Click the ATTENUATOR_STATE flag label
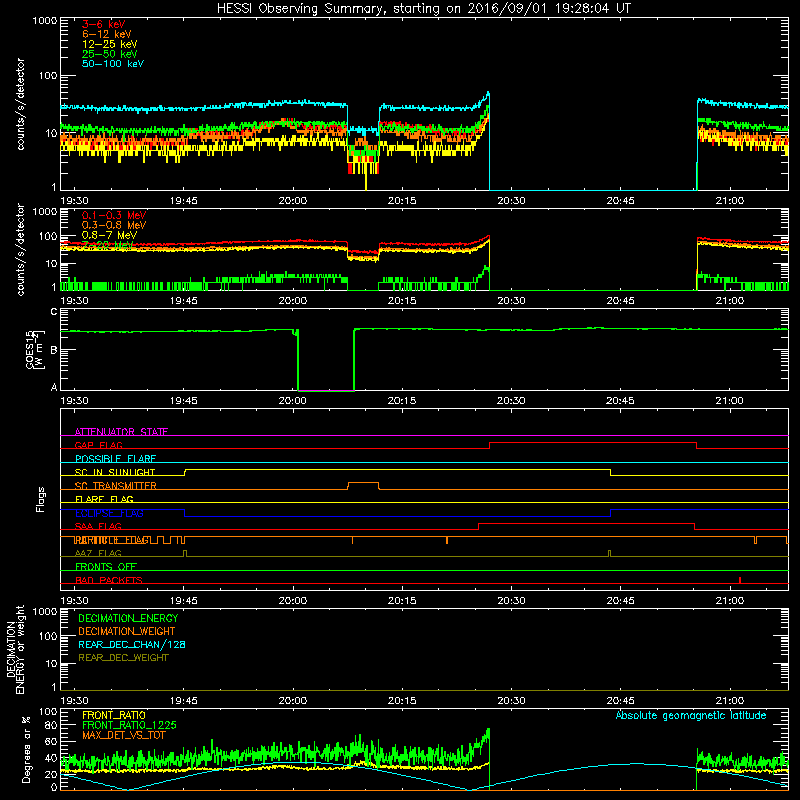800x800 pixels. pos(121,432)
